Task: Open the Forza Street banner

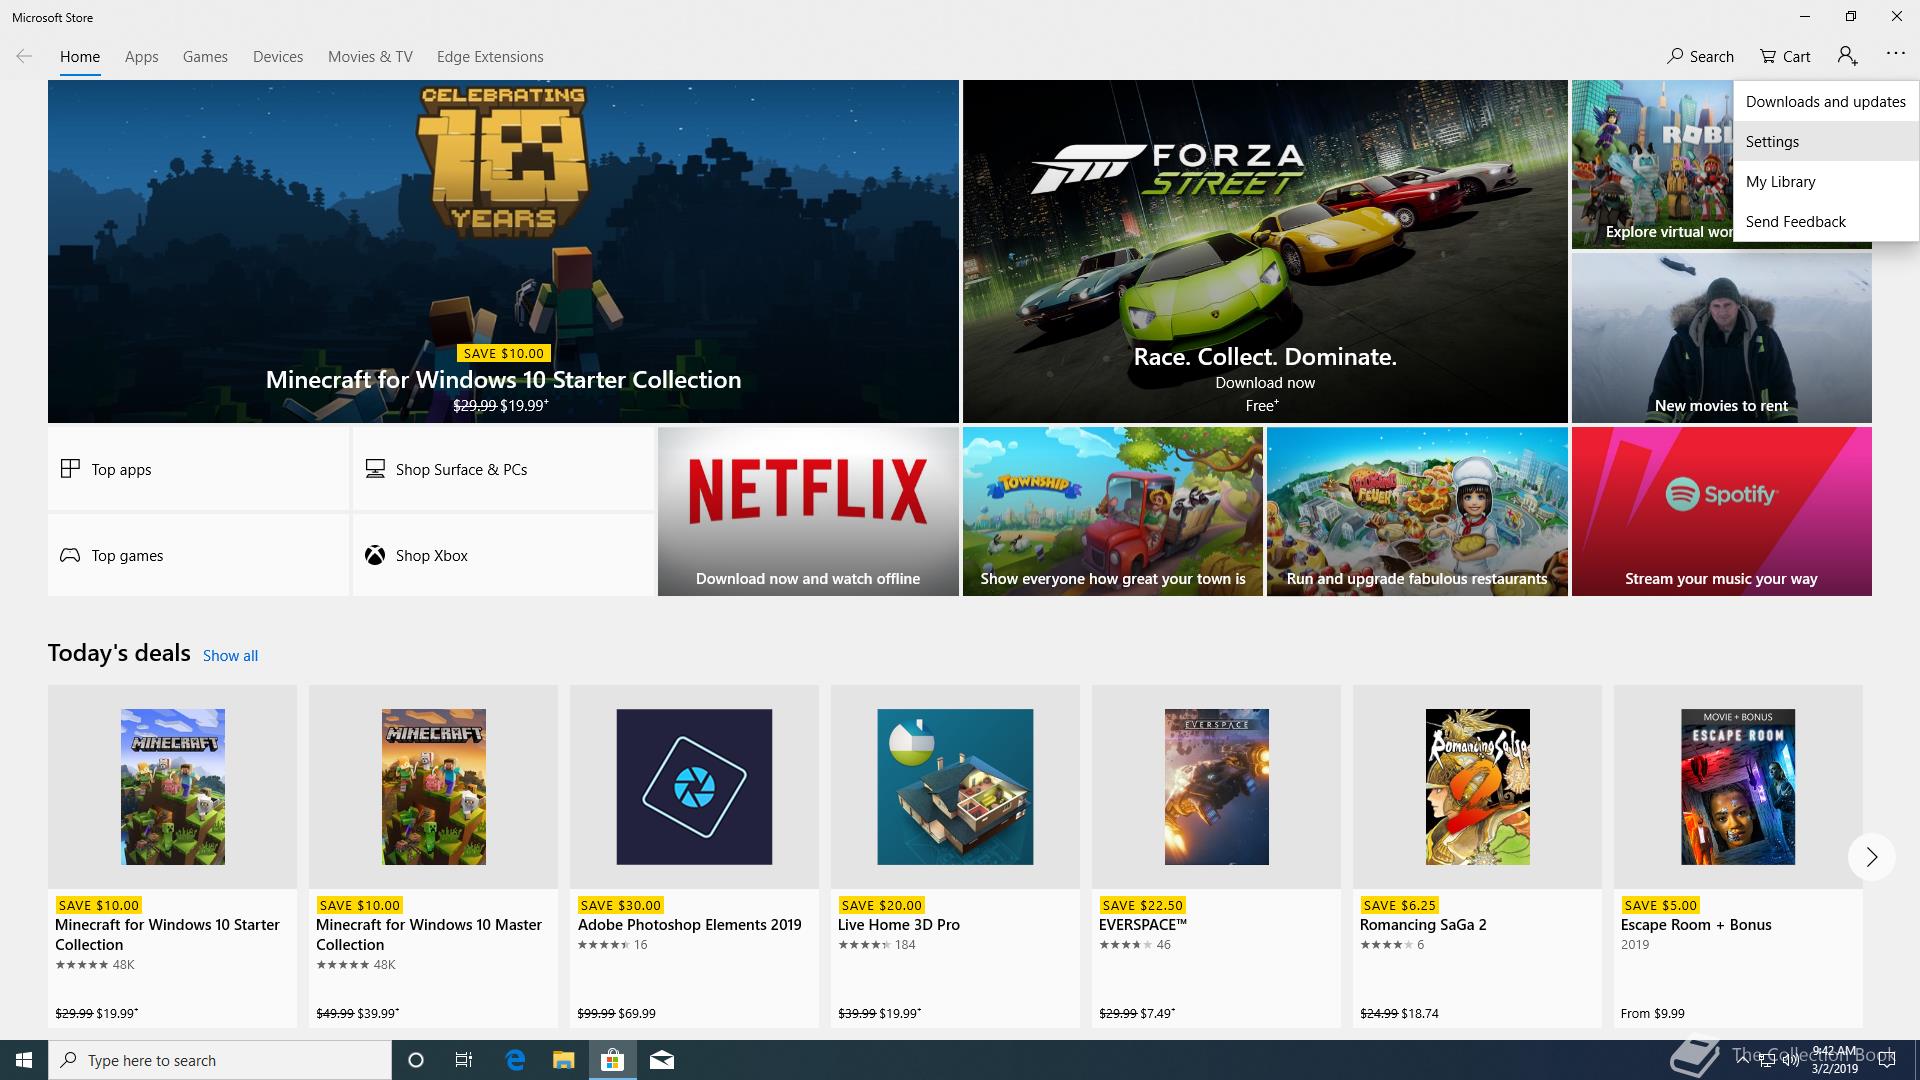Action: [1265, 252]
